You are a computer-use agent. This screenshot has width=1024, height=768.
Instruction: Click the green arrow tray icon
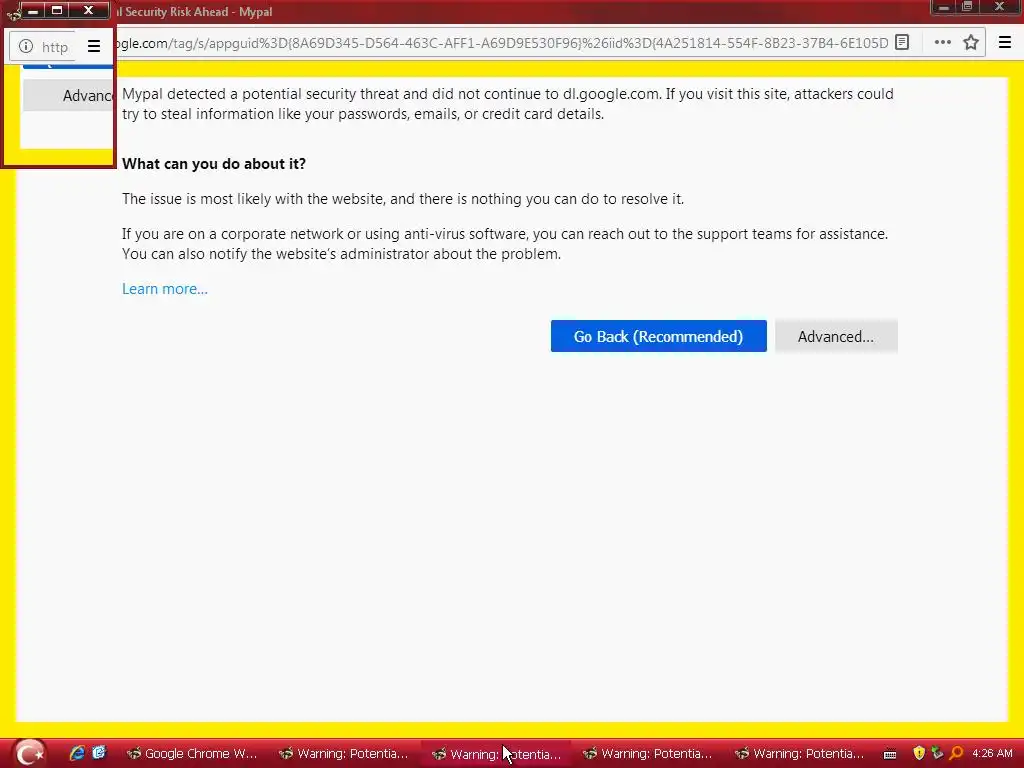pyautogui.click(x=937, y=753)
